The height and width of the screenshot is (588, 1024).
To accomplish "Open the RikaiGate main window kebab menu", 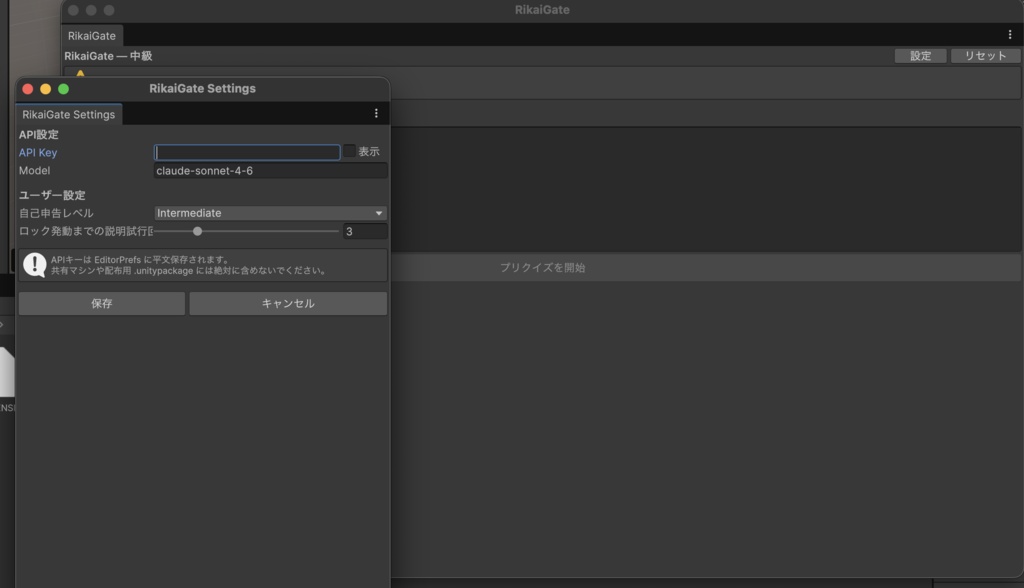I will pos(1010,35).
